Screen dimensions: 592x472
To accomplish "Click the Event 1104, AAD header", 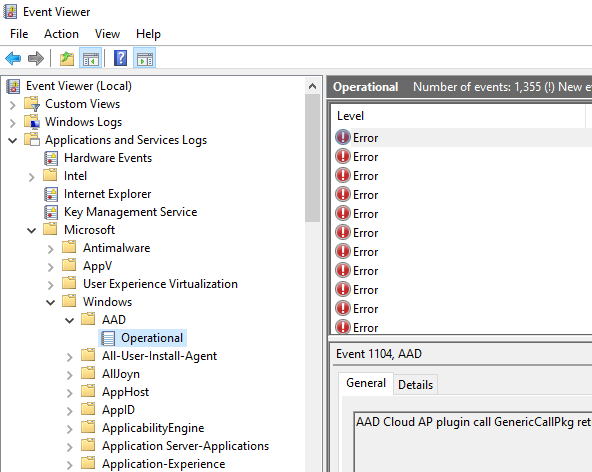I will click(379, 354).
